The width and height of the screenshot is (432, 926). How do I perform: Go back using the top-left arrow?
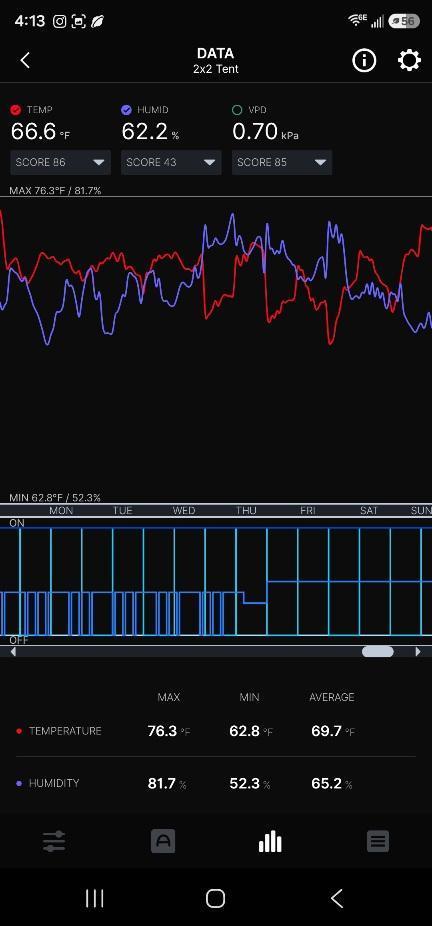coord(25,60)
